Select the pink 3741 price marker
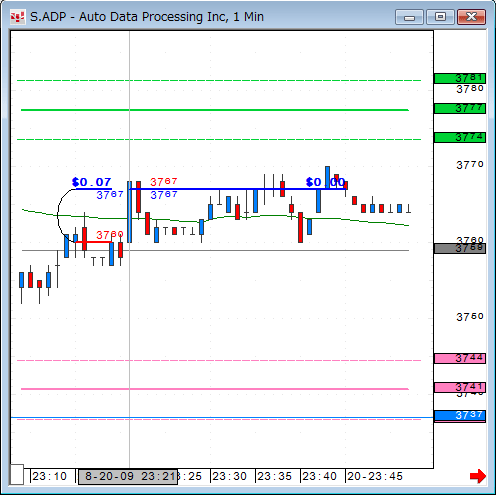Viewport: 496px width, 495px height. click(460, 387)
